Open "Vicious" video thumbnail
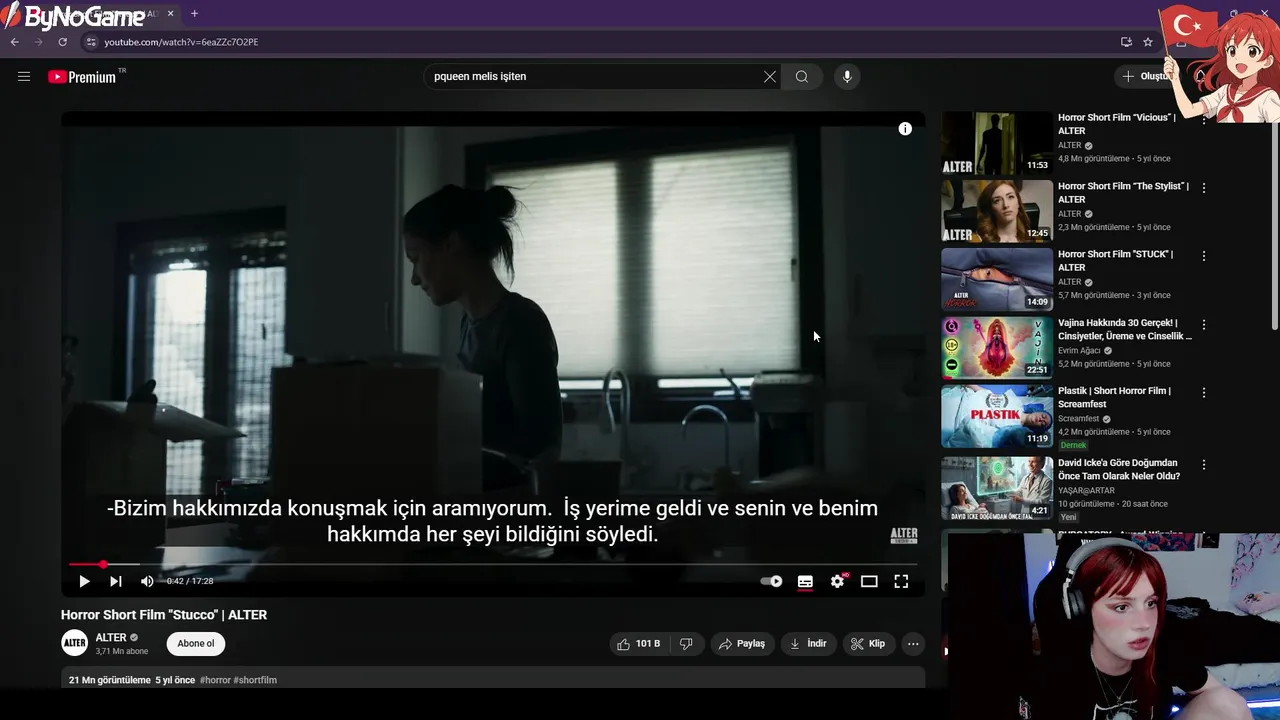The height and width of the screenshot is (720, 1280). pos(997,143)
